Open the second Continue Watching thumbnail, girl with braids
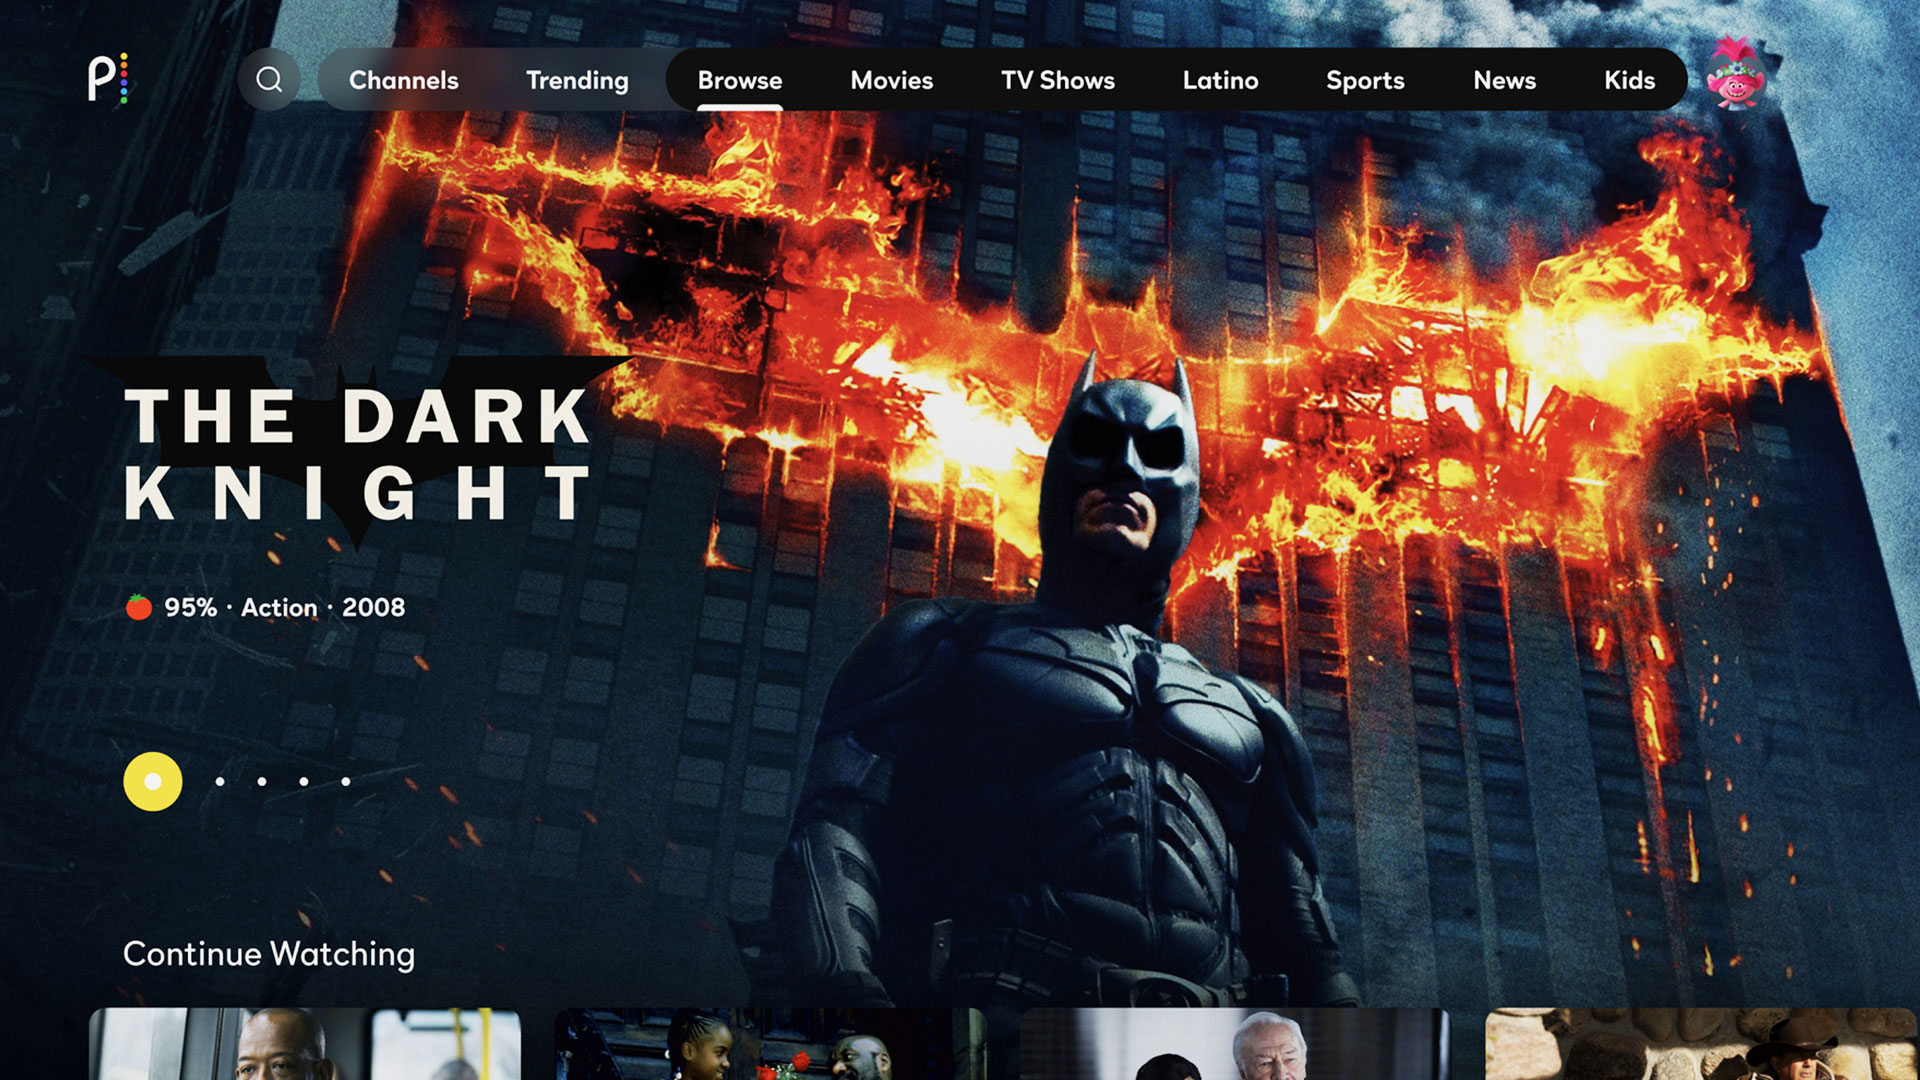 point(770,1044)
